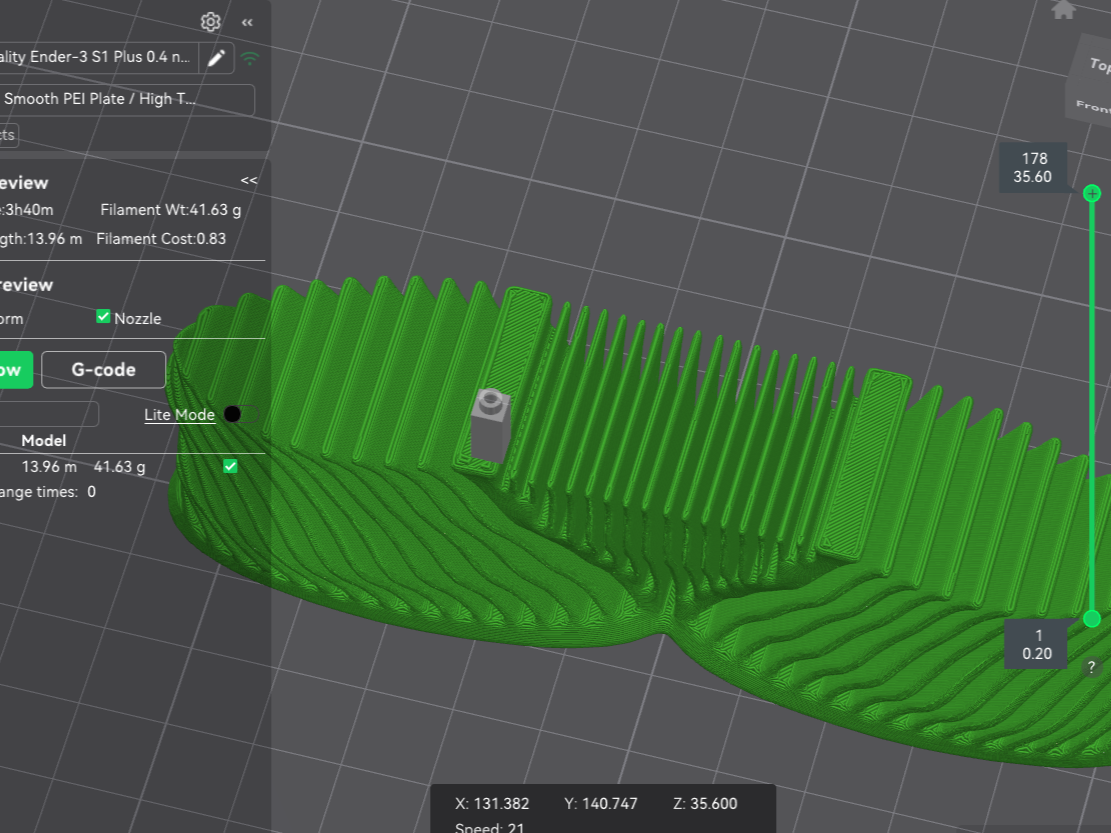The image size is (1111, 833).
Task: Click the Model column header
Action: [44, 441]
